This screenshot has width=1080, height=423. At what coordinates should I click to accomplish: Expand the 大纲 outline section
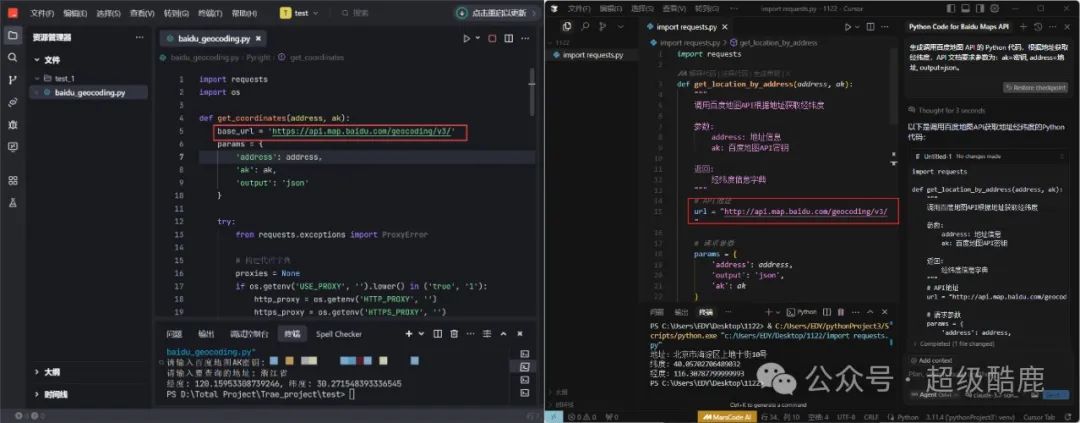tap(40, 372)
